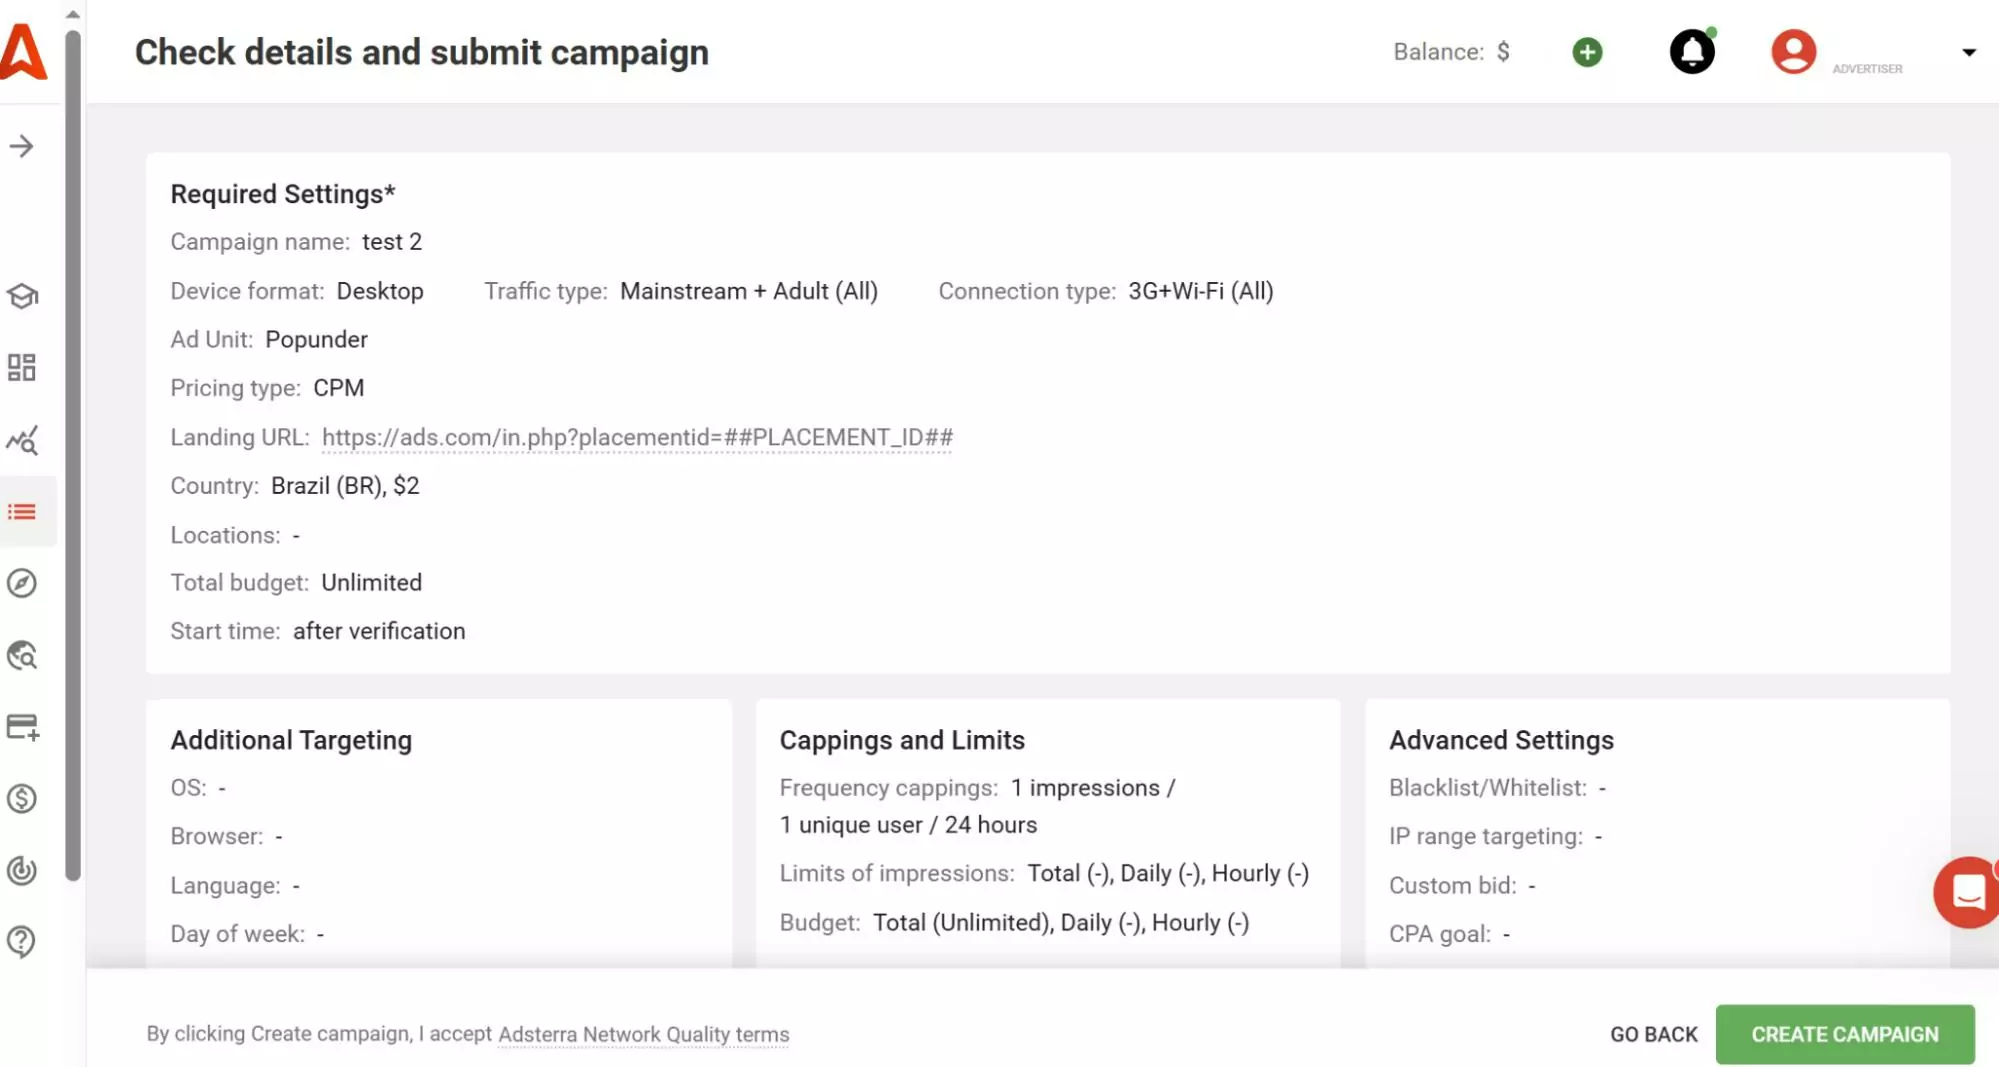Open the add card payment icon
Screen dimensions: 1999x1067
22,727
